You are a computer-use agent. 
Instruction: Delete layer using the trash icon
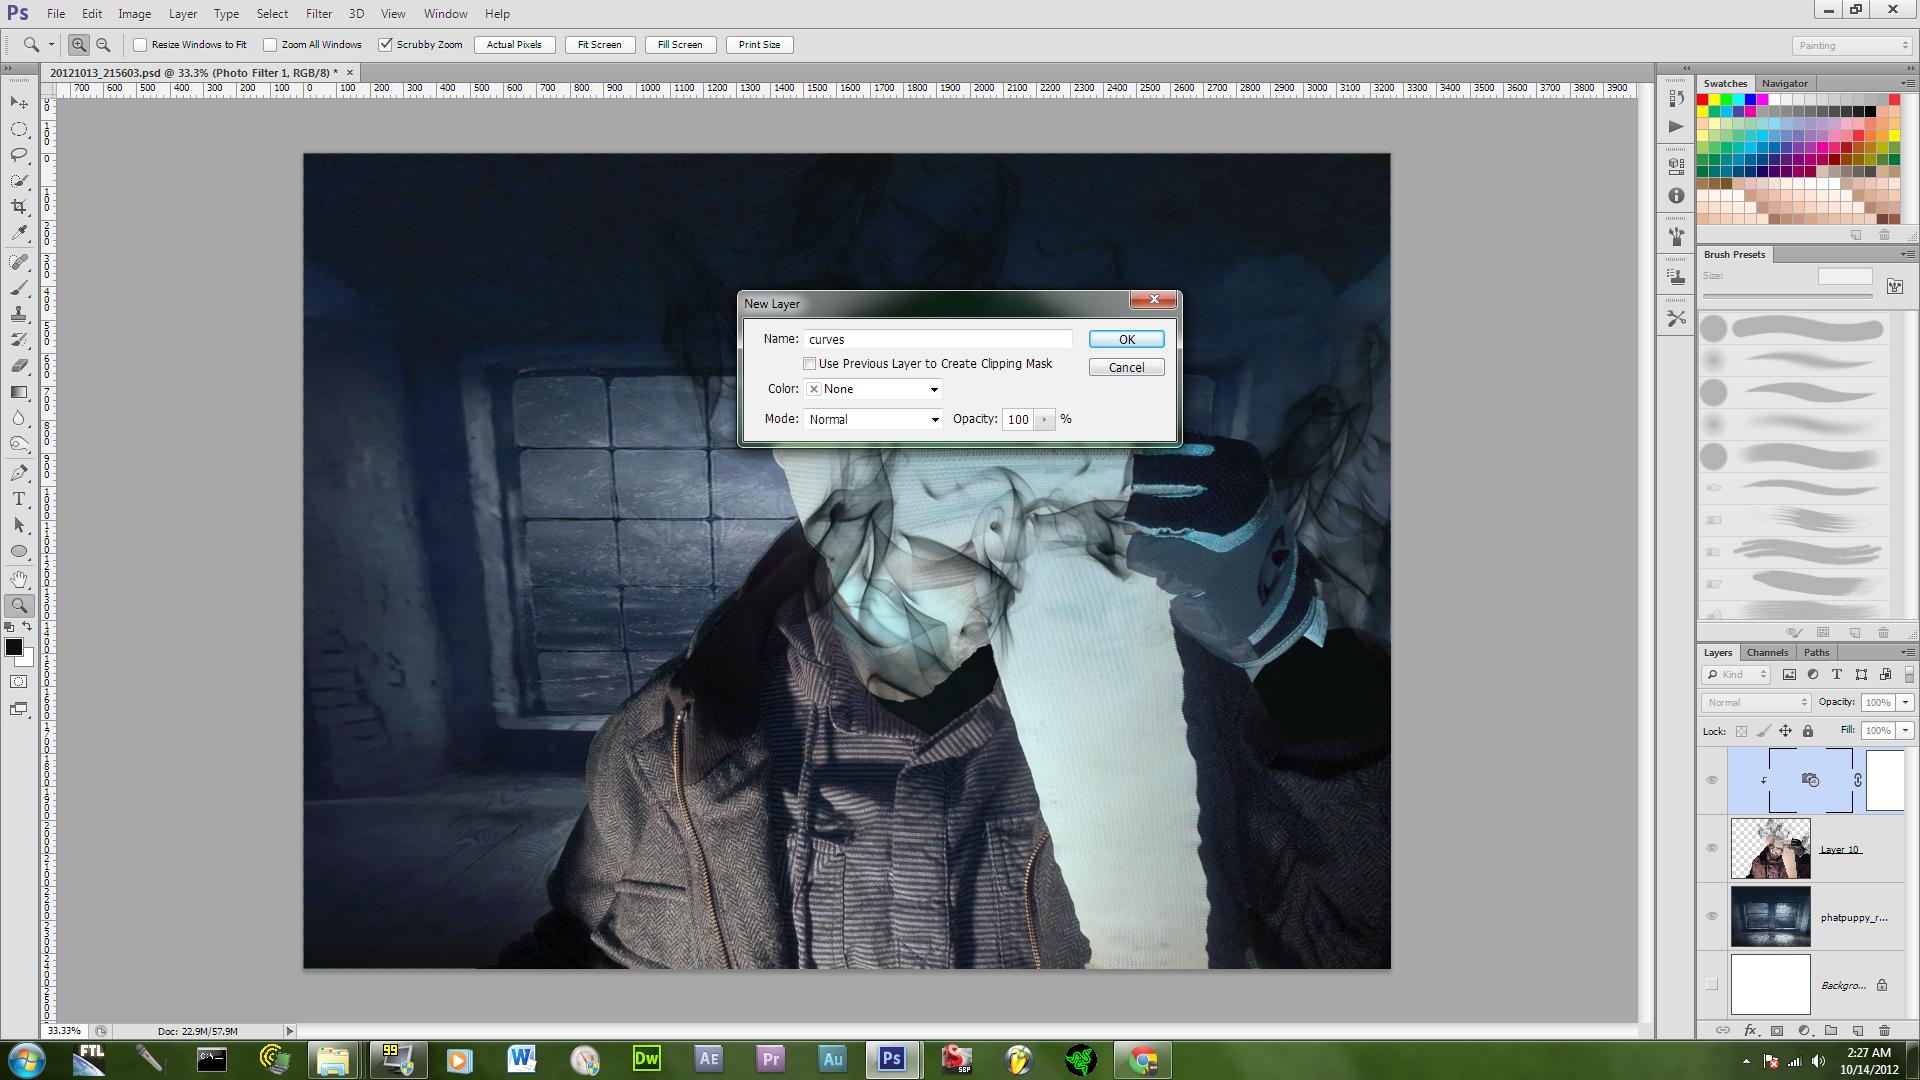pos(1884,1030)
